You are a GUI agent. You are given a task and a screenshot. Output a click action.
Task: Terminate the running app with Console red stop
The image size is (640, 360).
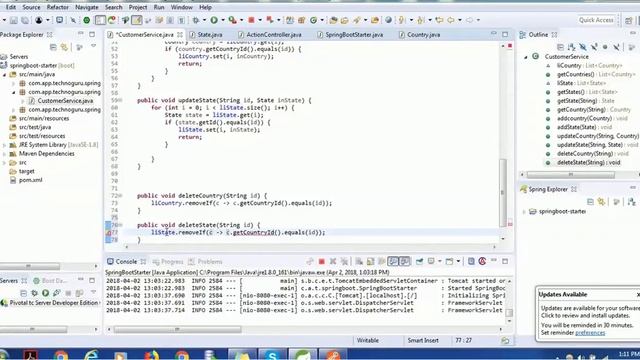coord(322,261)
